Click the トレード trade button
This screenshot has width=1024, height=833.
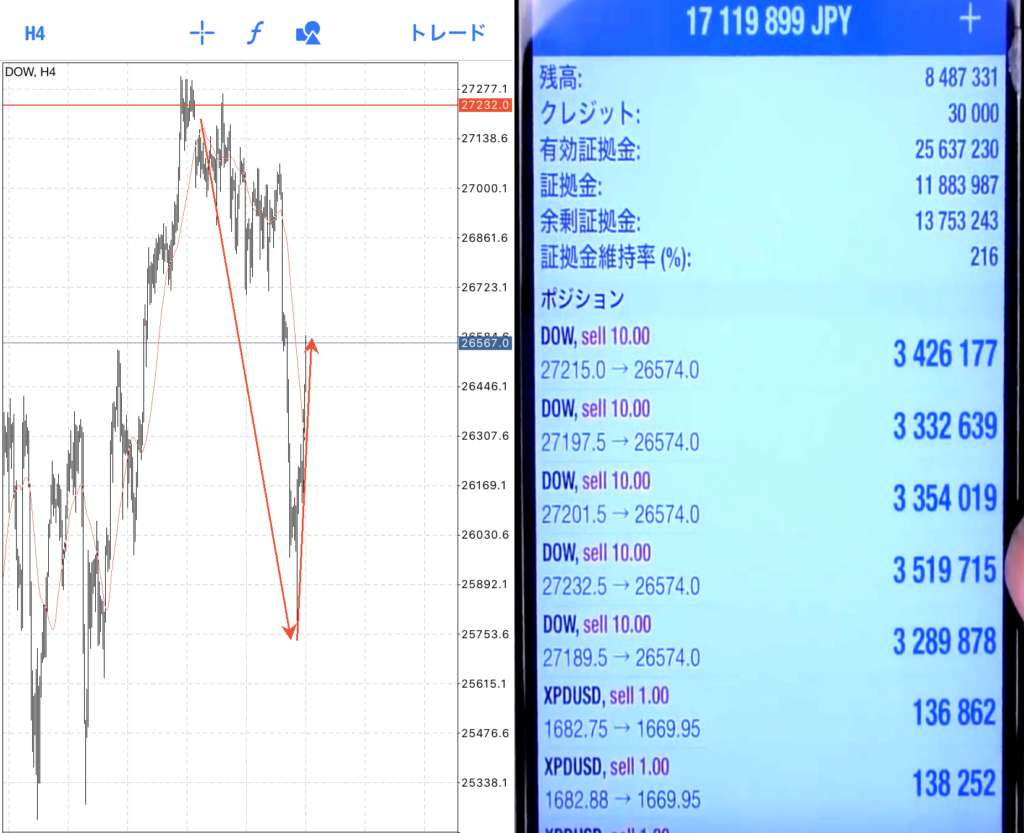pos(447,33)
